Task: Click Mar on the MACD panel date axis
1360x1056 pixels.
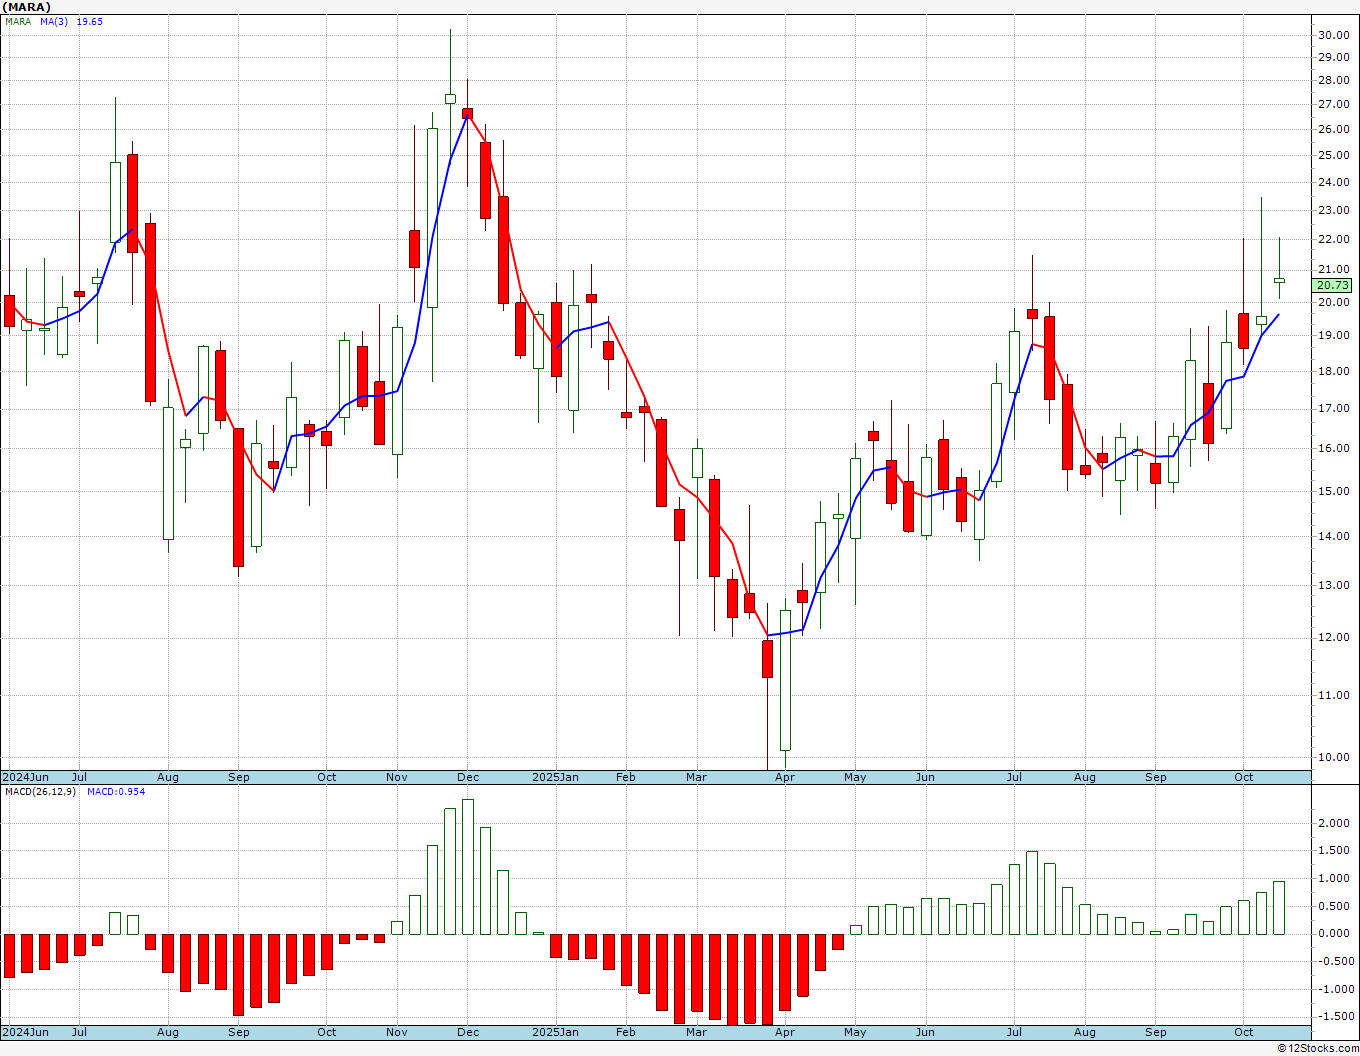Action: click(697, 1032)
